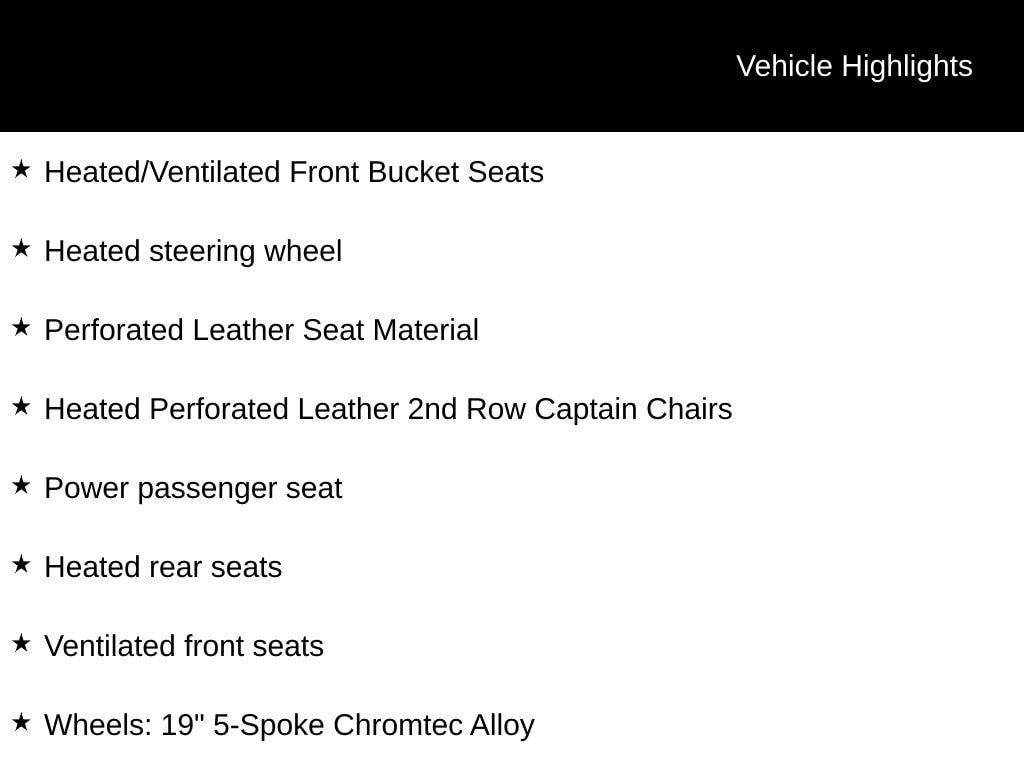Click Heated Perforated Leather 2nd Row Captain Chairs
1024x768 pixels.
(x=389, y=409)
